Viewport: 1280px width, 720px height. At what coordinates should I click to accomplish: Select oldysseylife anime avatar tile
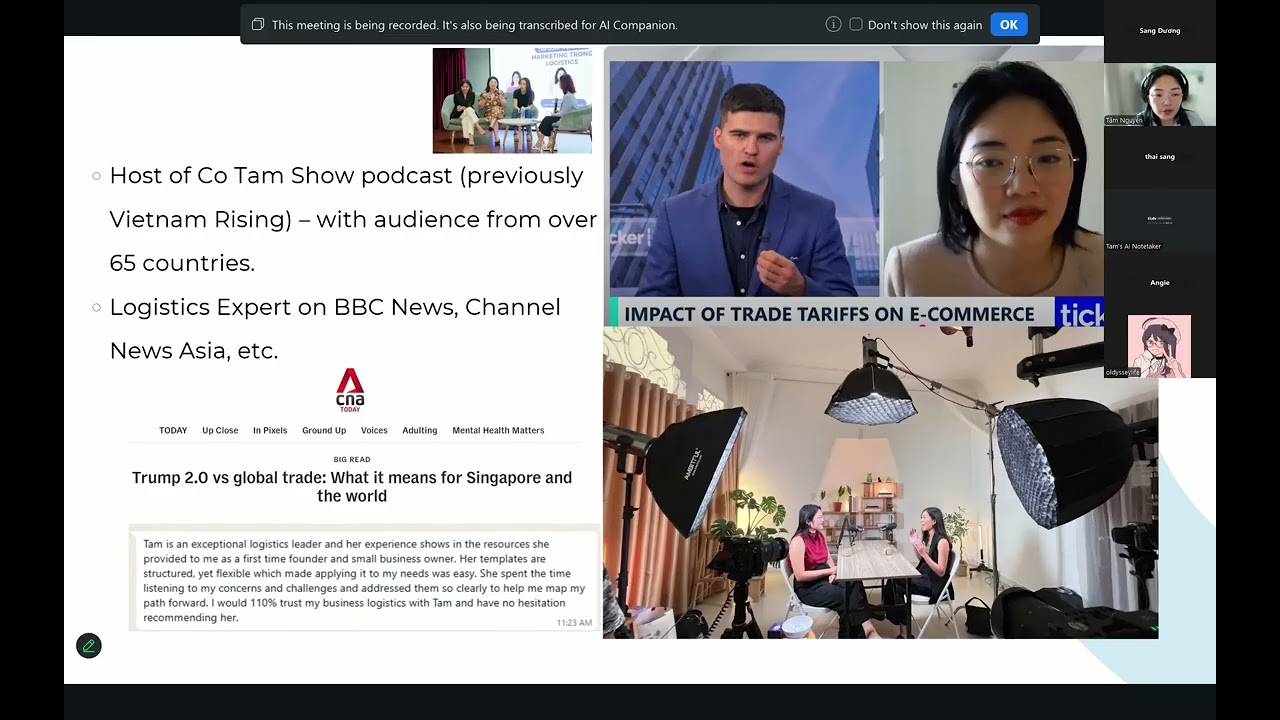(x=1160, y=346)
